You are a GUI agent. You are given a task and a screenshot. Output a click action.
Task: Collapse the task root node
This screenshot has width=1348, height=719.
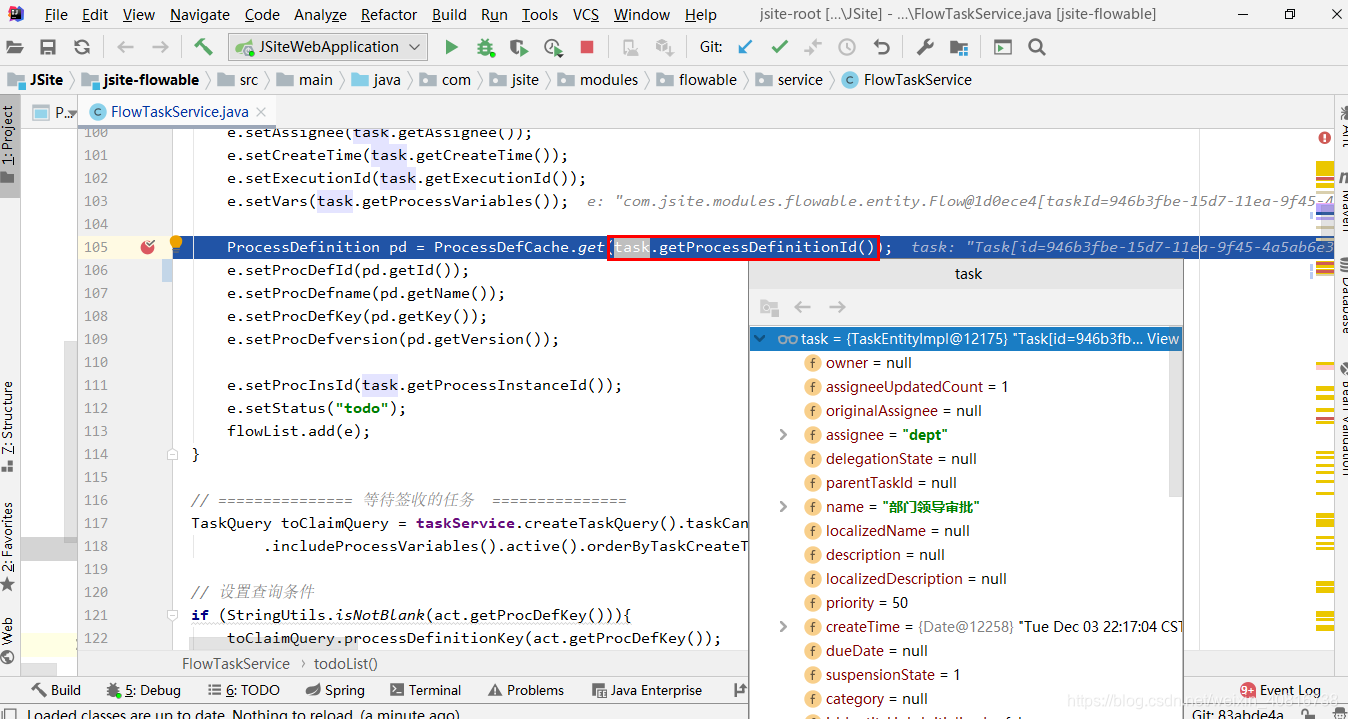pos(761,339)
